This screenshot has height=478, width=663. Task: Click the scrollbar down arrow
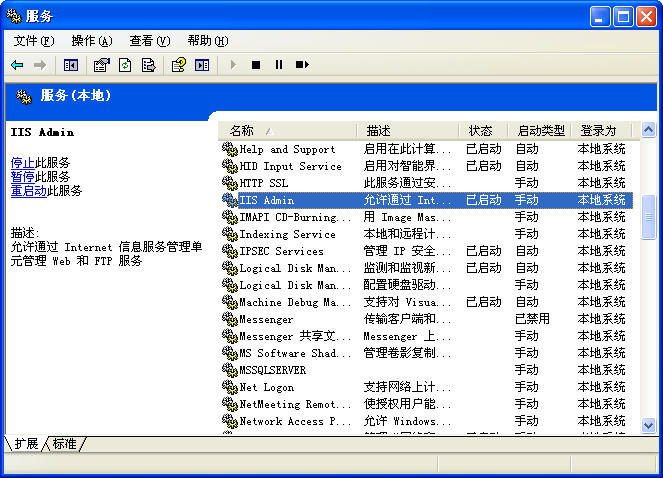pos(648,425)
